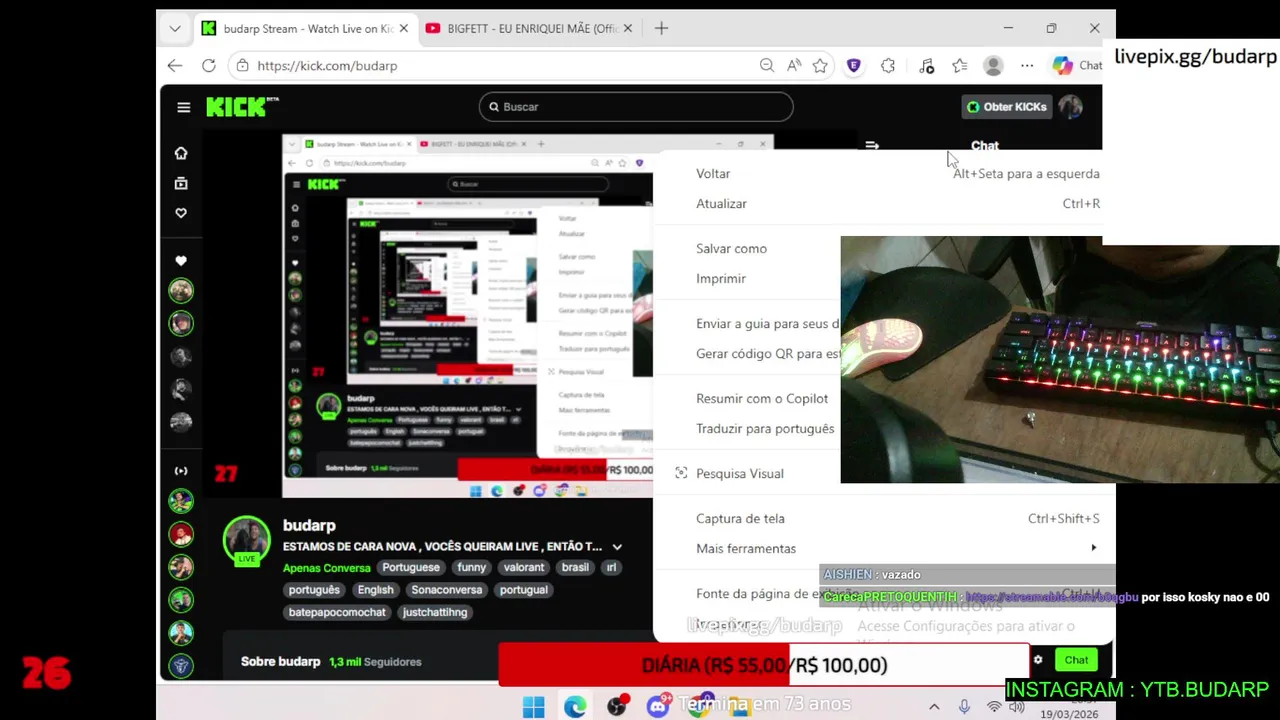
Task: Open chat settings gear icon
Action: (1038, 660)
